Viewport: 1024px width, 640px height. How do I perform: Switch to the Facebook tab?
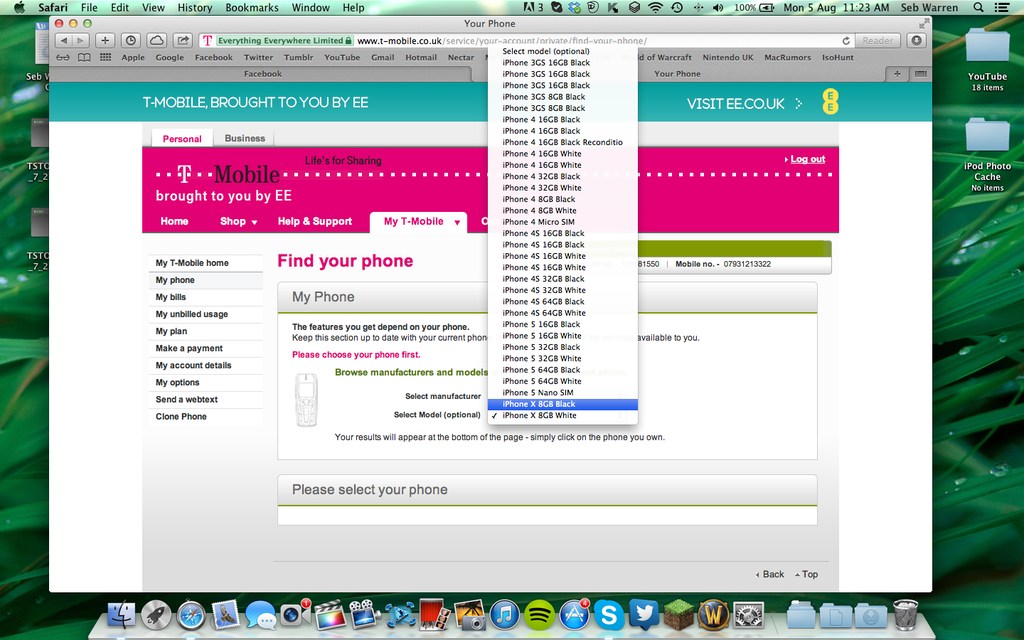[x=263, y=74]
